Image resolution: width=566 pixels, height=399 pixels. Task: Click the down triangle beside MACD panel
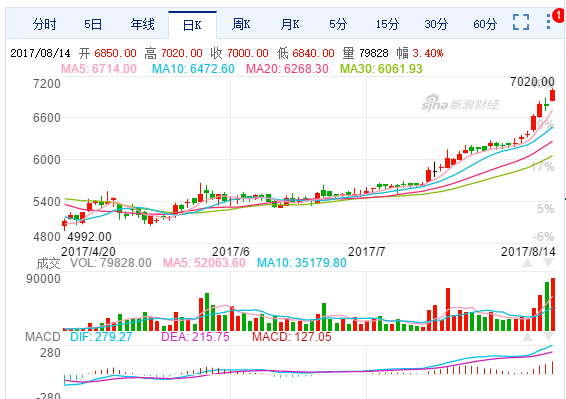tap(548, 337)
